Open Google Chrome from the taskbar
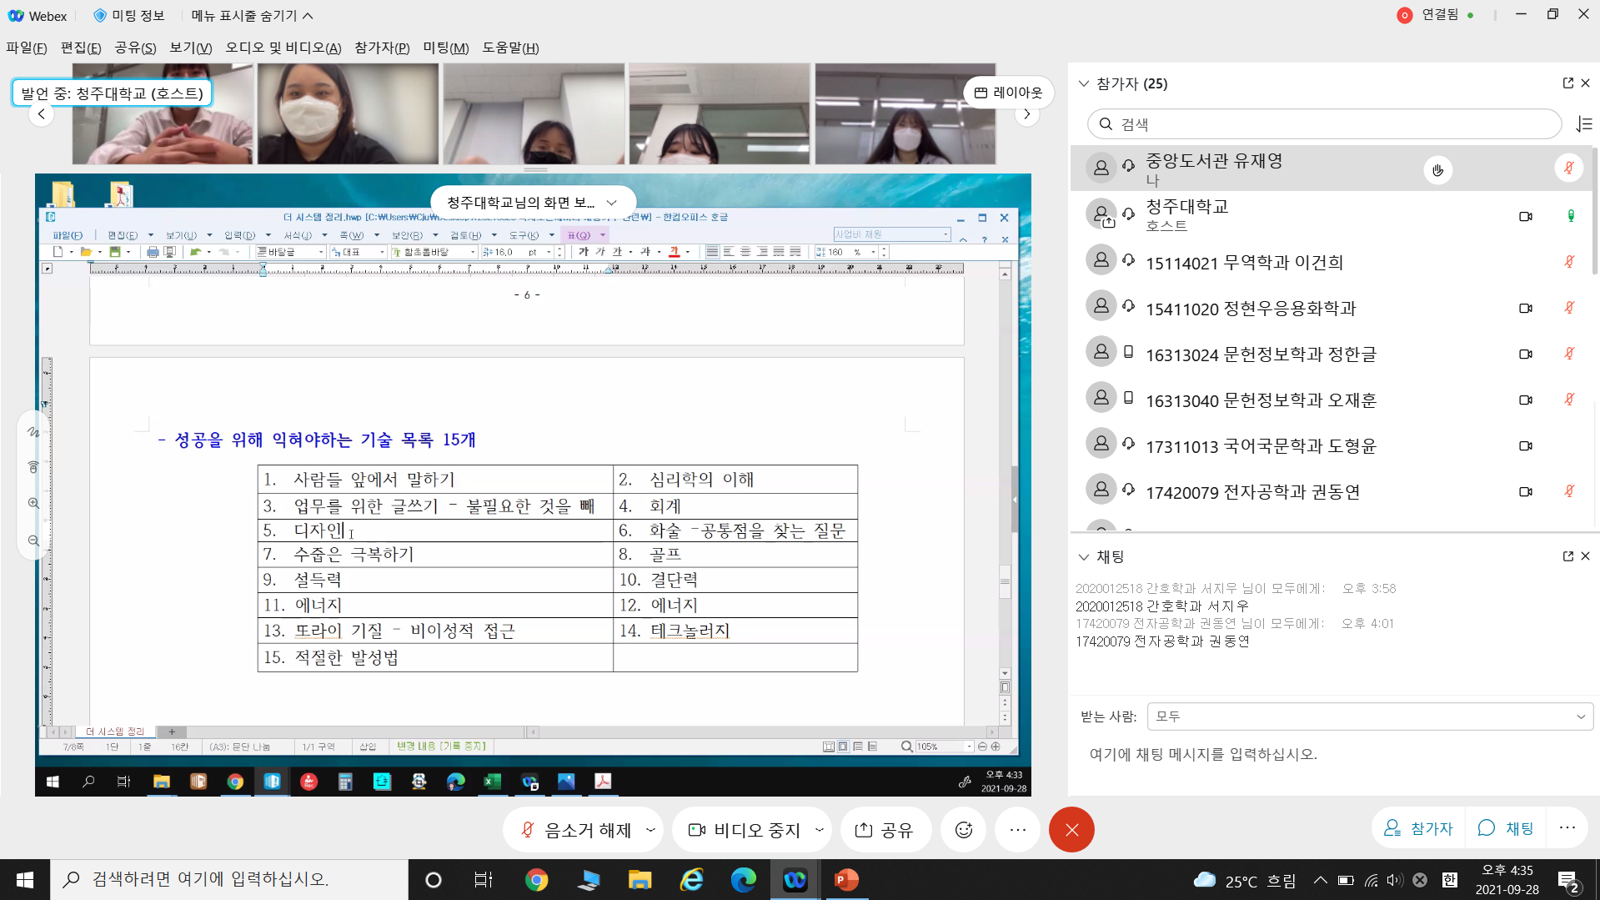This screenshot has width=1600, height=900. click(x=537, y=880)
